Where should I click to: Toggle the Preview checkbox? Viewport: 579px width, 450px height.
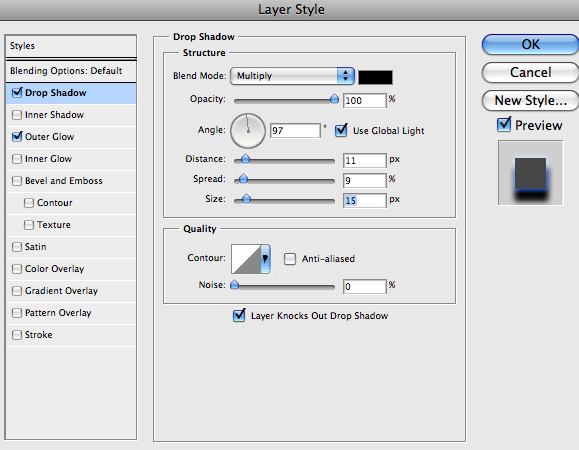click(504, 125)
